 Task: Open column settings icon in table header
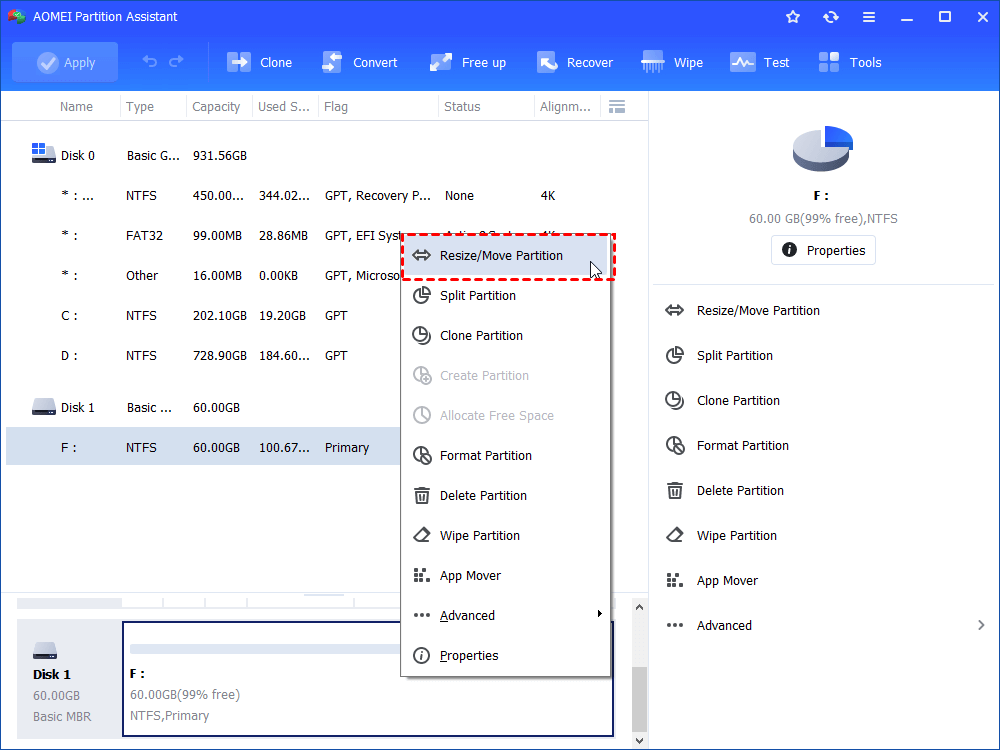pyautogui.click(x=617, y=106)
